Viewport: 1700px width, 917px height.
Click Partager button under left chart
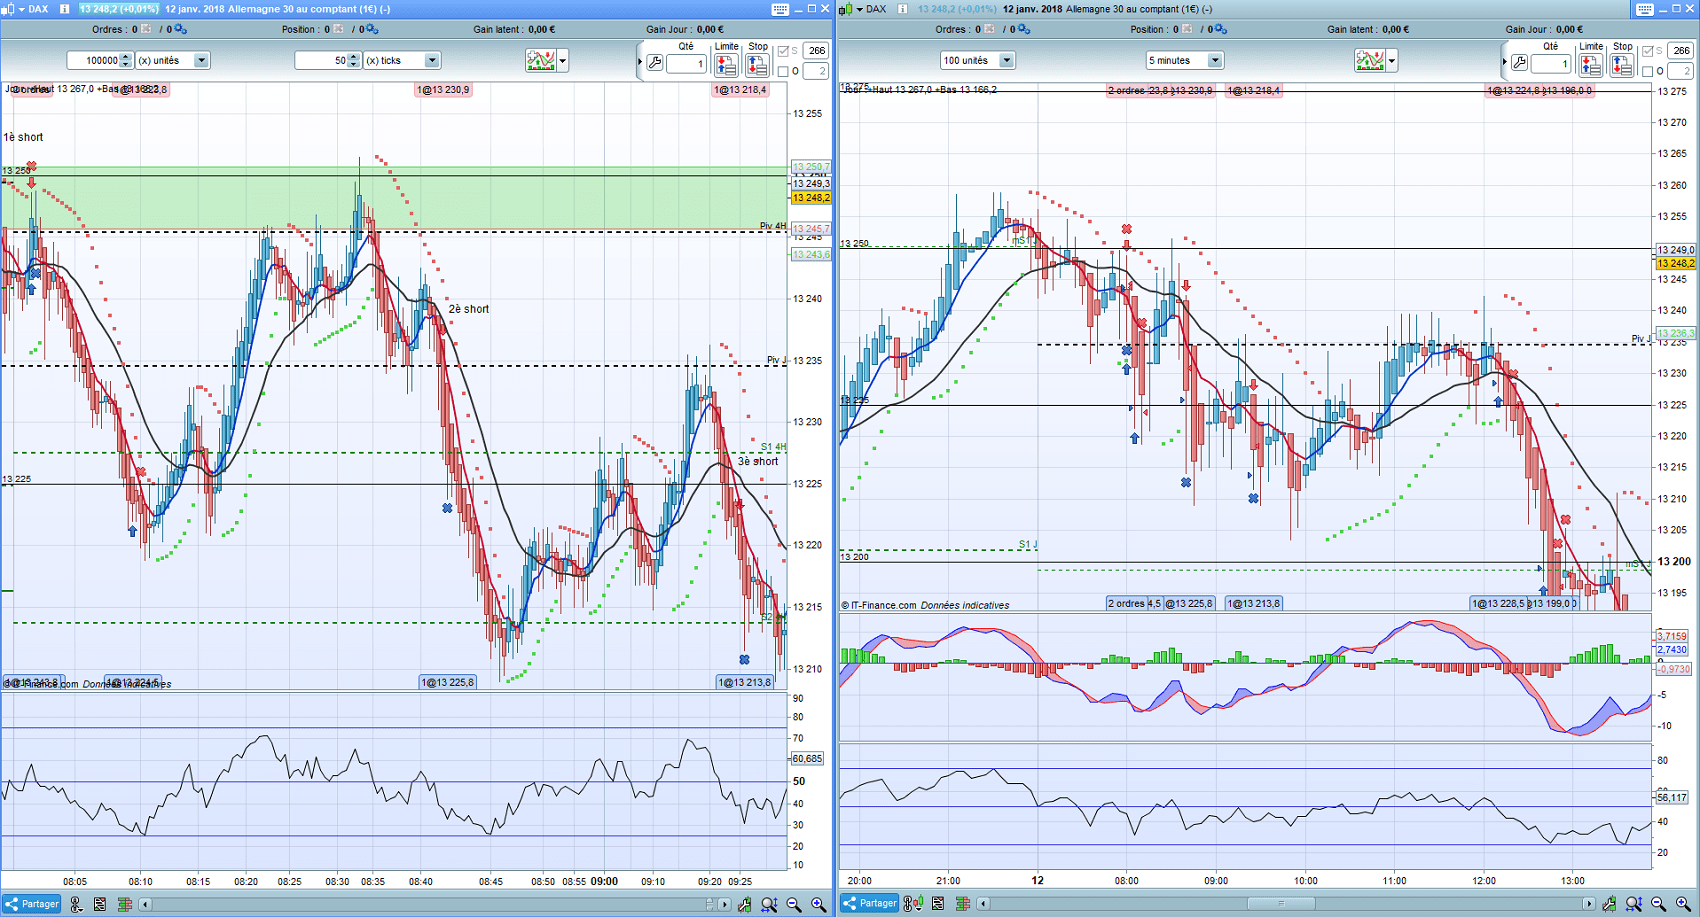(32, 904)
